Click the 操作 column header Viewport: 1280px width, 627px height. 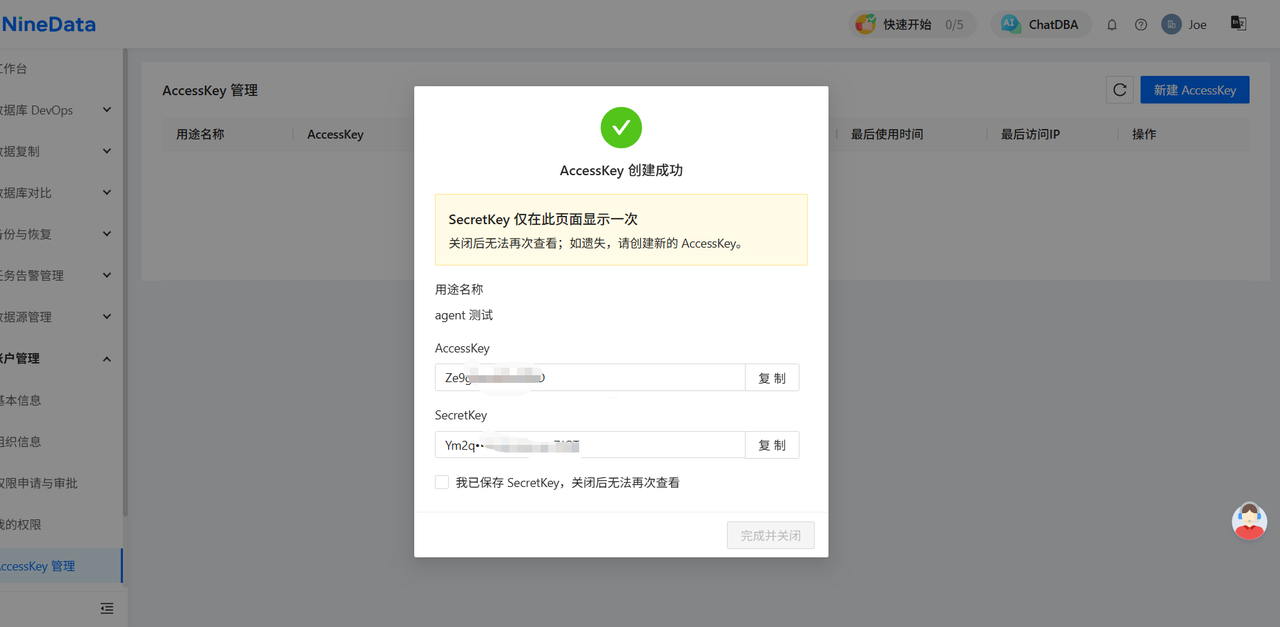pos(1144,134)
